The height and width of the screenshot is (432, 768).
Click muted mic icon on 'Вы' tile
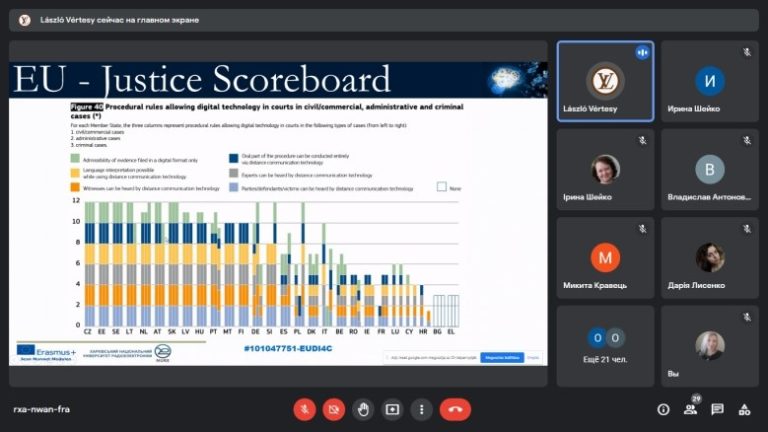click(746, 317)
